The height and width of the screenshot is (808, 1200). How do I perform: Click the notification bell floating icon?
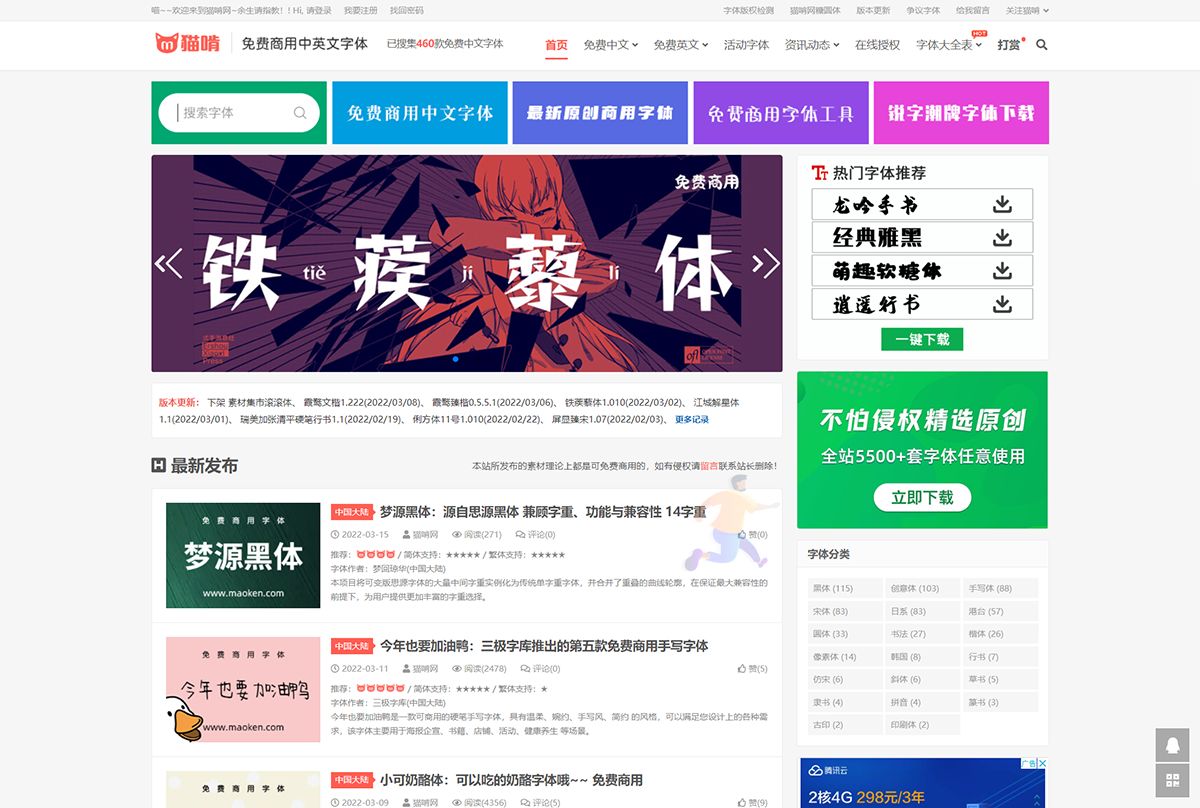point(1172,745)
